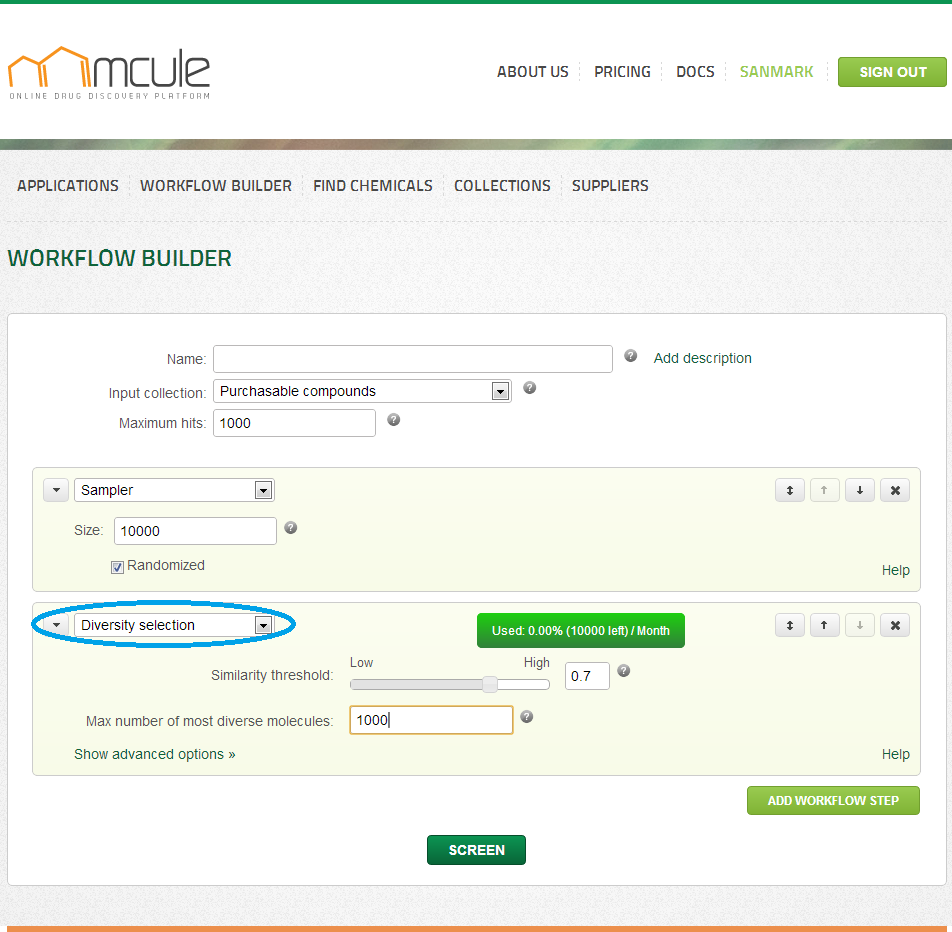The image size is (952, 932).
Task: Delete the Diversity selection step
Action: click(895, 625)
